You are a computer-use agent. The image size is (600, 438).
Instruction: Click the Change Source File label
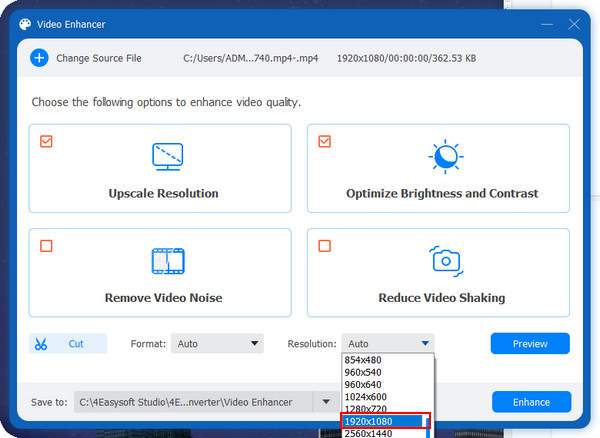99,58
